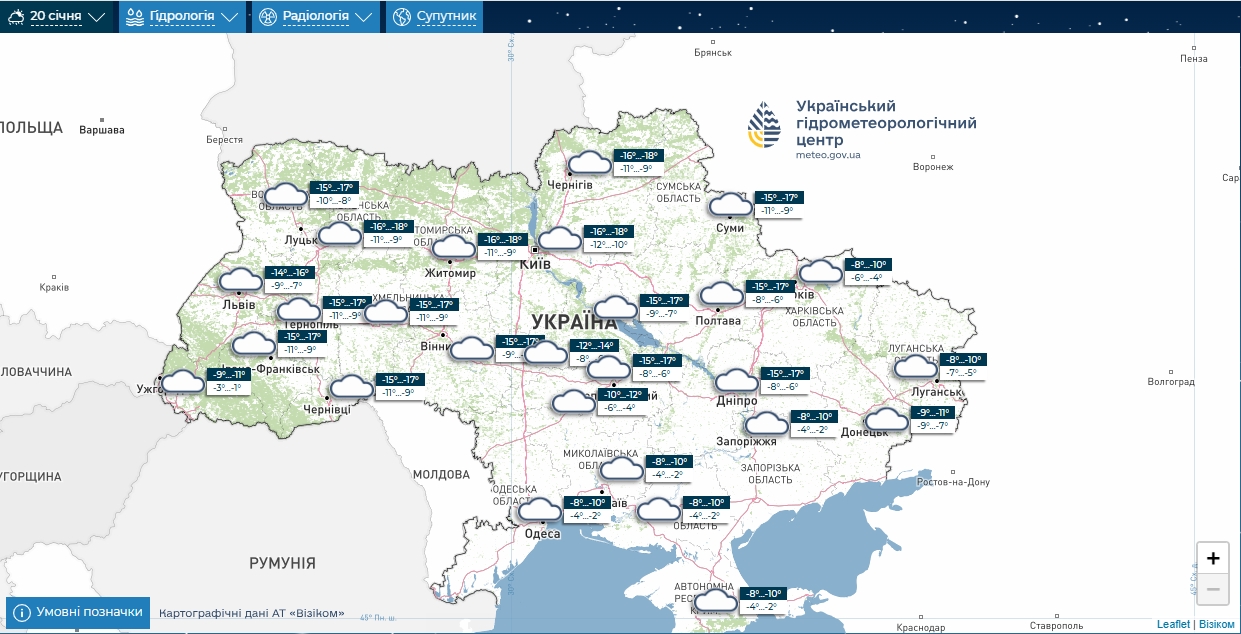Click the Crimea cloud weather icon
This screenshot has width=1241, height=634.
[x=714, y=600]
